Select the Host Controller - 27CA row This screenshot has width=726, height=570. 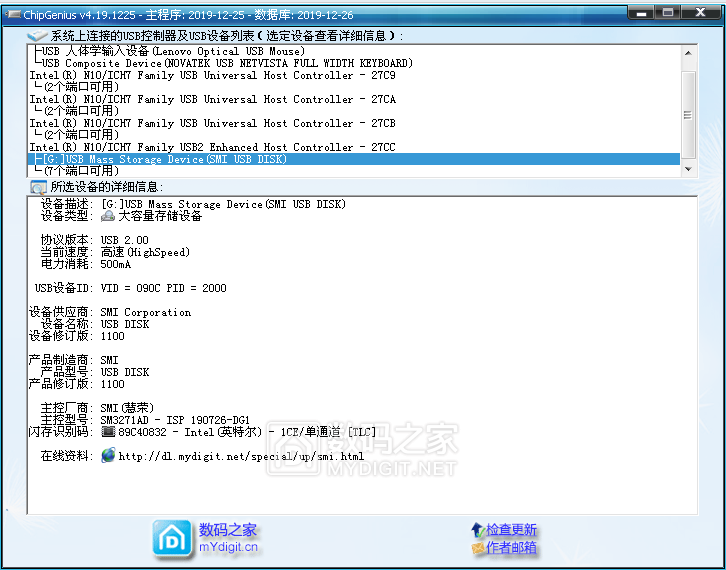(x=213, y=100)
